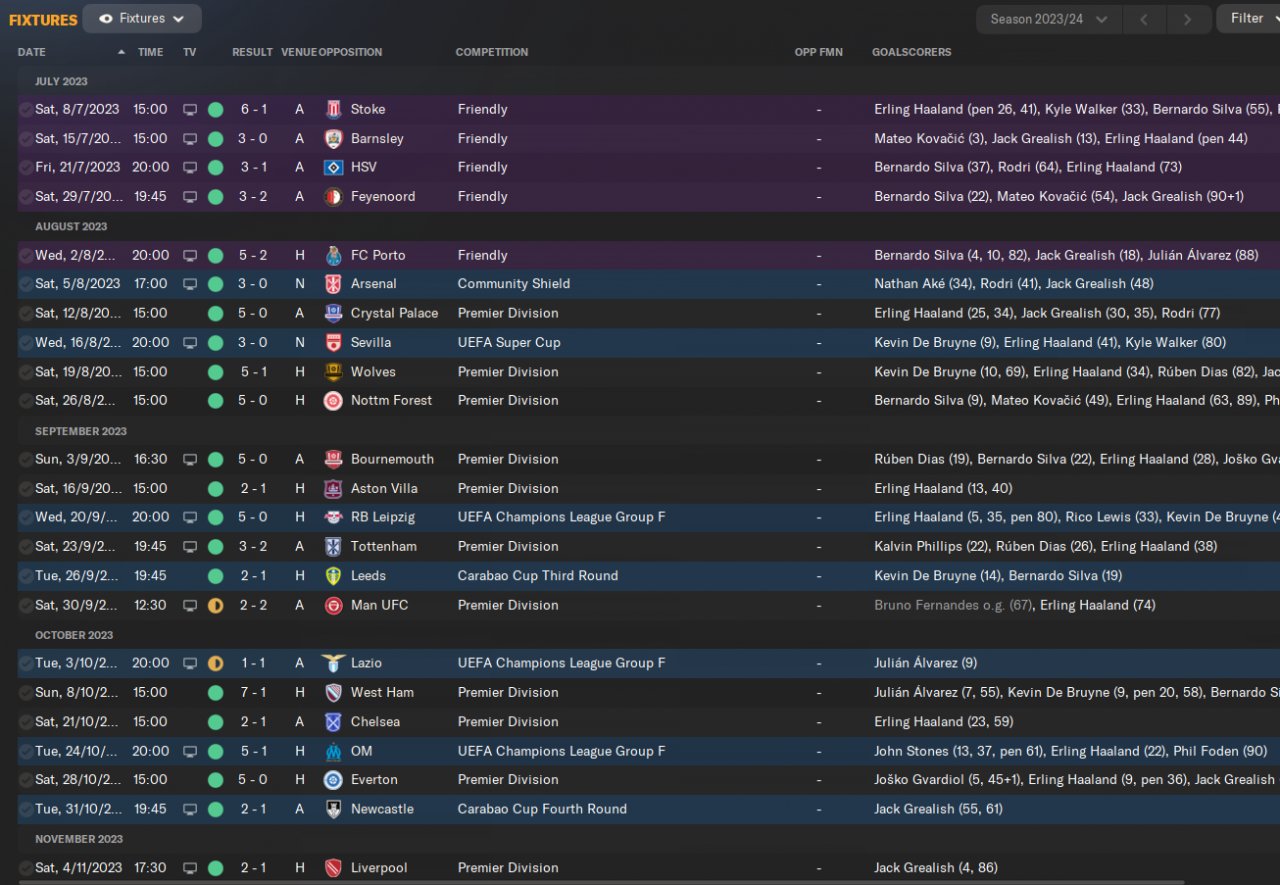Open the Filter dropdown
This screenshot has height=885, width=1280.
(x=1248, y=19)
